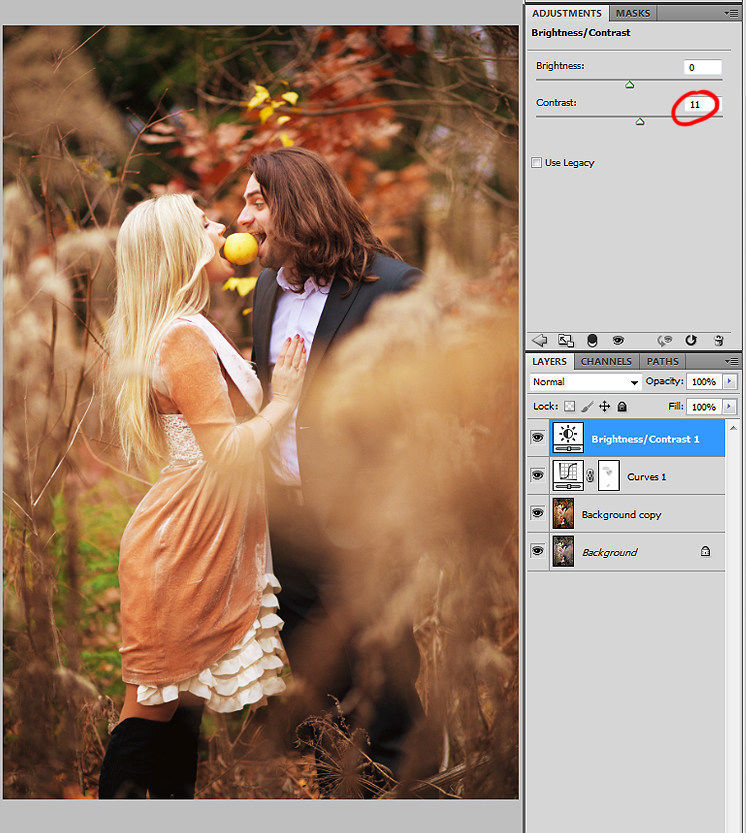Switch to Adjustments tab
This screenshot has width=746, height=833.
(x=567, y=13)
